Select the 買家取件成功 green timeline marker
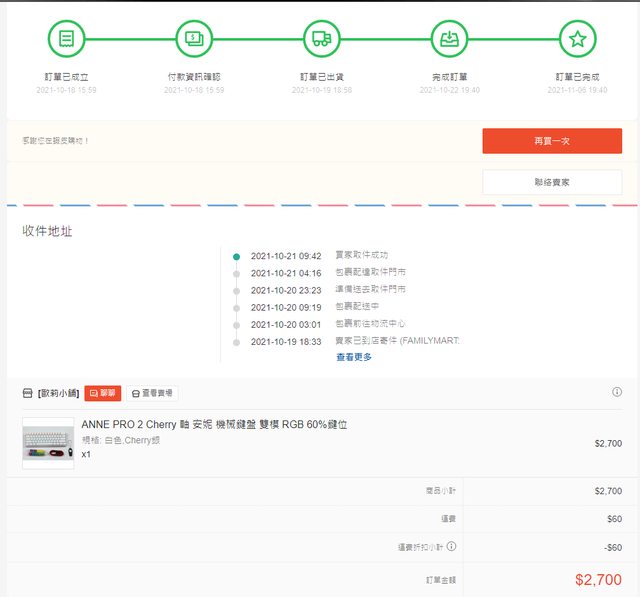The width and height of the screenshot is (640, 597). [x=236, y=256]
